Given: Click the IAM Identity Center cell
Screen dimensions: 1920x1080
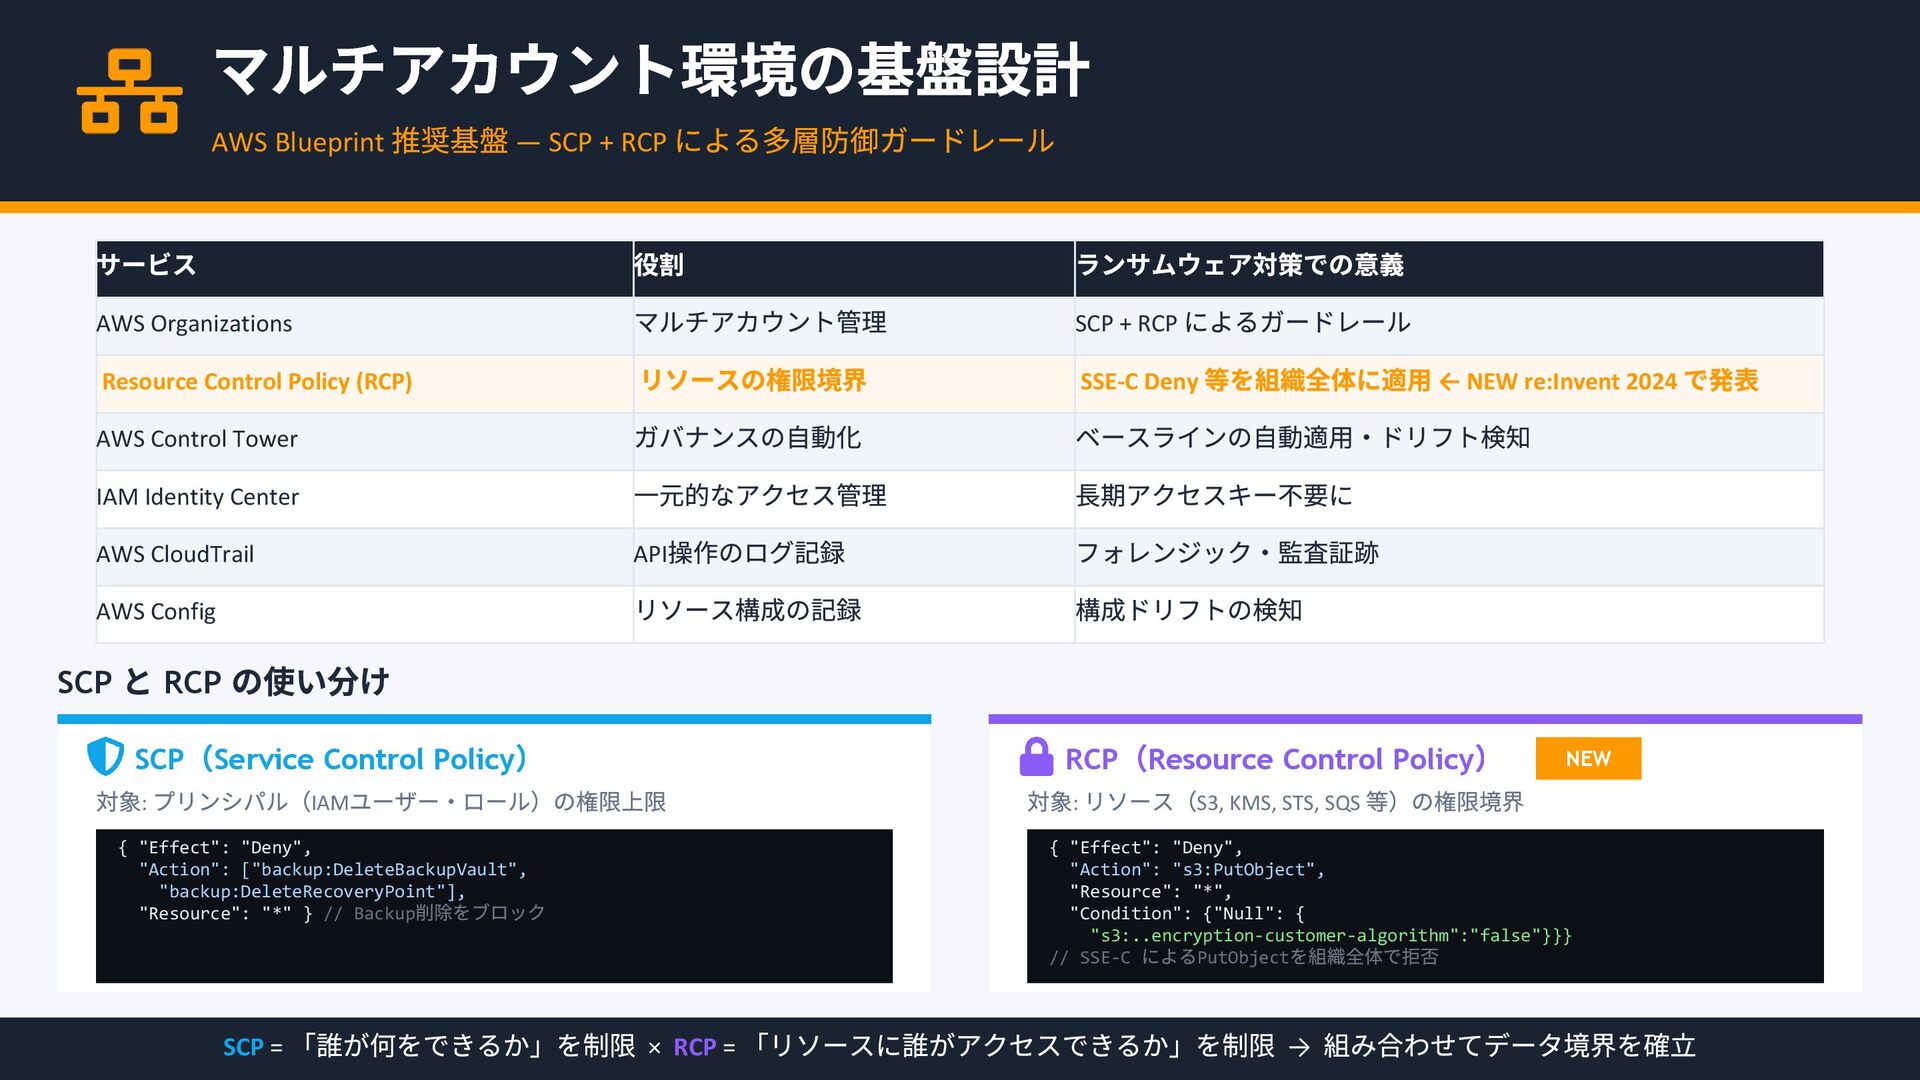Looking at the screenshot, I should [x=364, y=497].
